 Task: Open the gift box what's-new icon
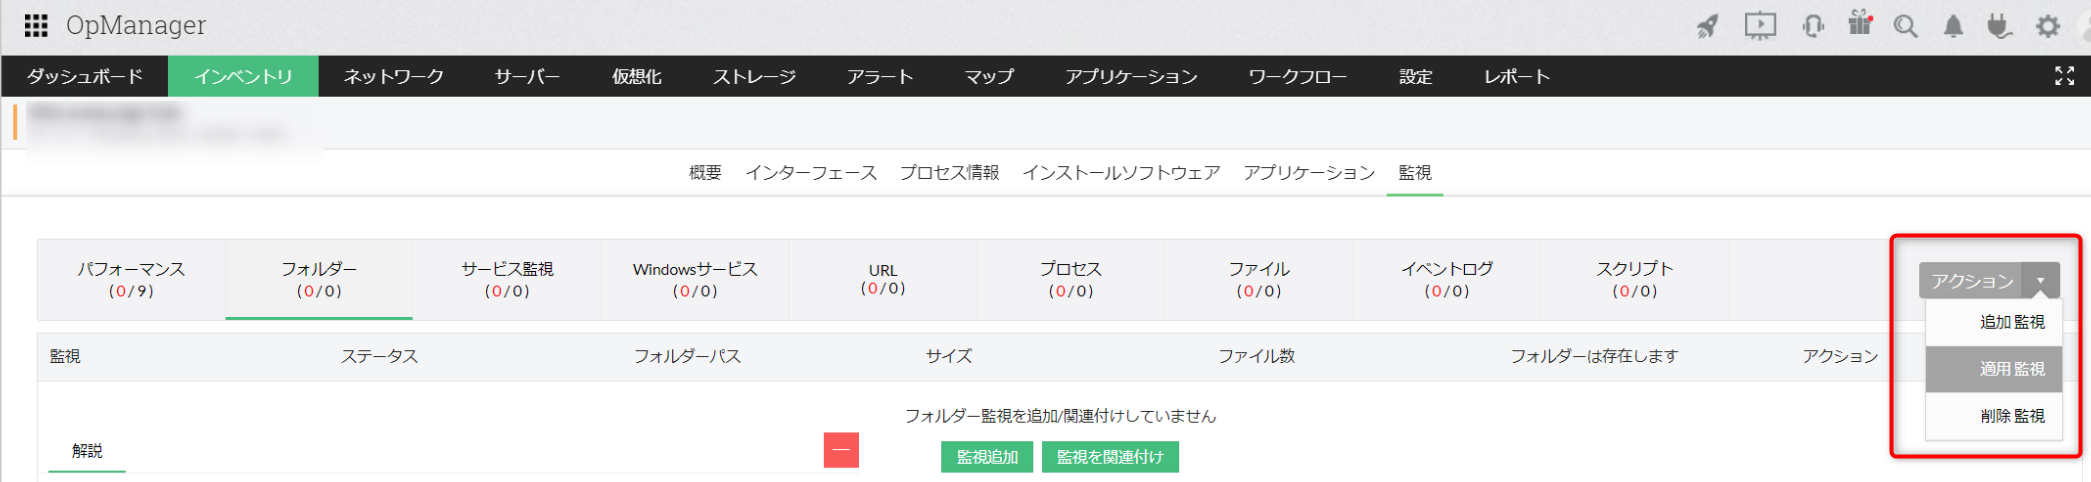click(1859, 24)
